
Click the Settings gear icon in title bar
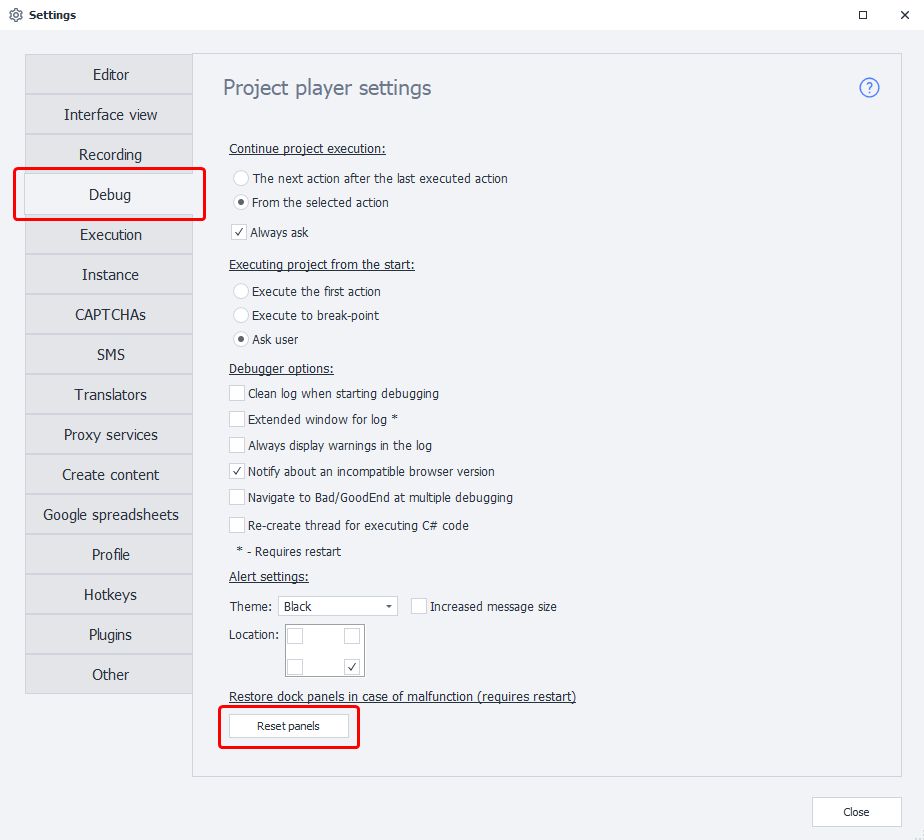click(15, 15)
